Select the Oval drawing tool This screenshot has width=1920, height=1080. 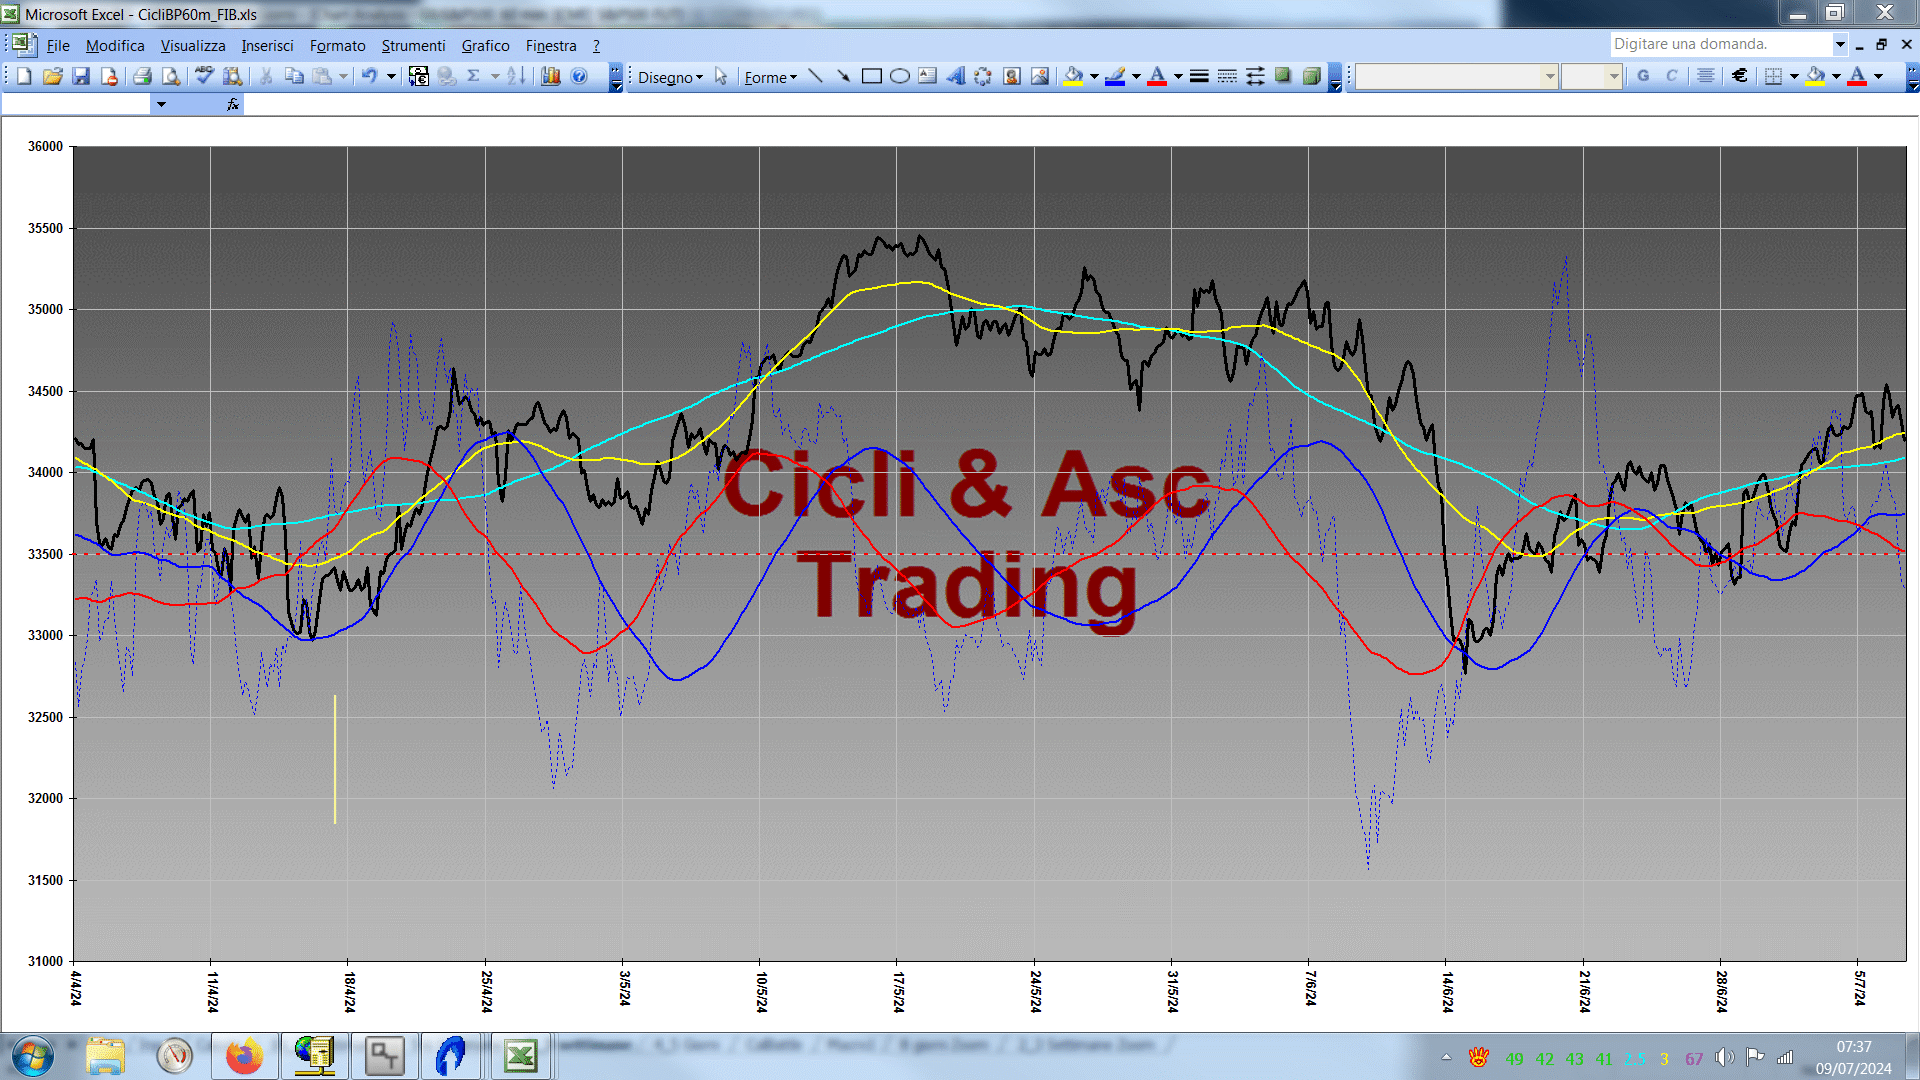tap(899, 76)
